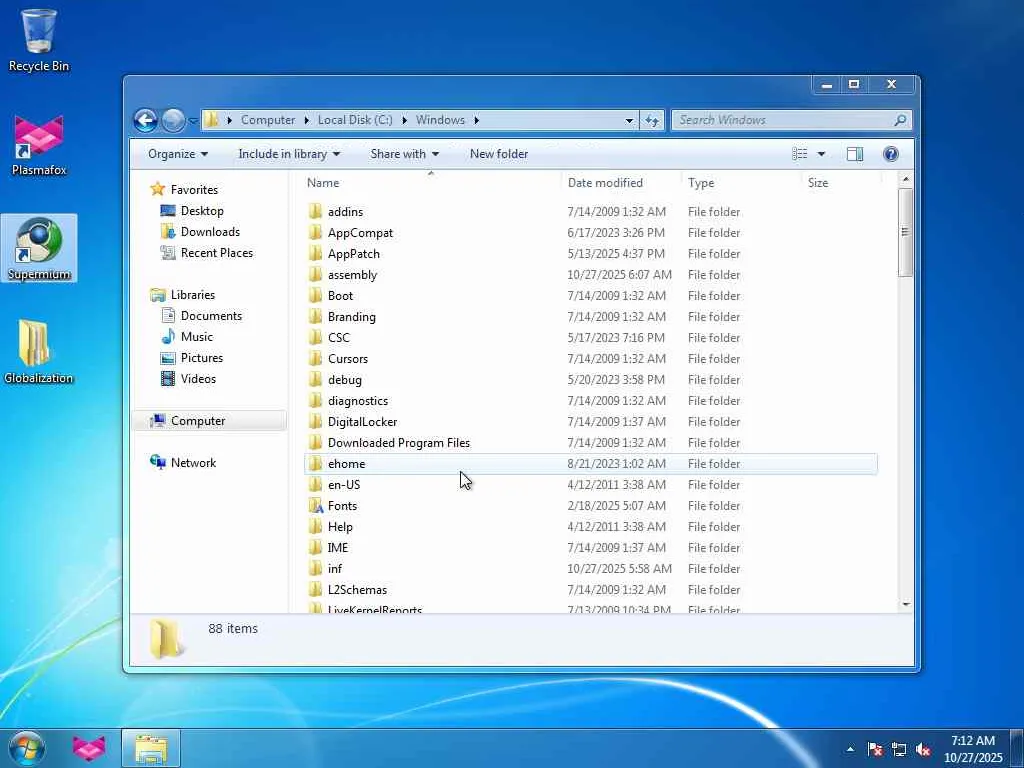This screenshot has height=768, width=1024.
Task: Sort the list by Name column
Action: [x=431, y=183]
